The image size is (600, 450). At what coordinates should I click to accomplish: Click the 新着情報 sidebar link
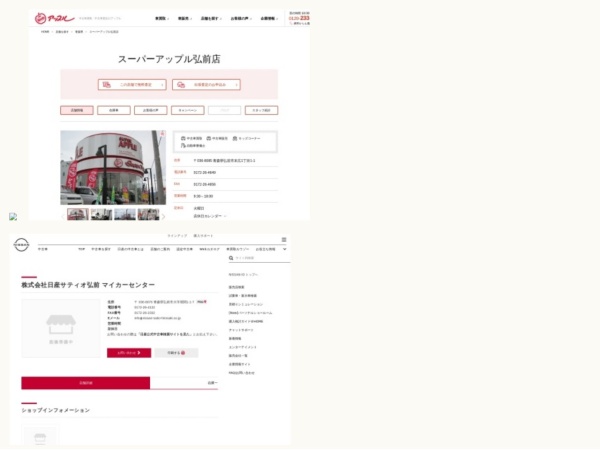coord(235,339)
